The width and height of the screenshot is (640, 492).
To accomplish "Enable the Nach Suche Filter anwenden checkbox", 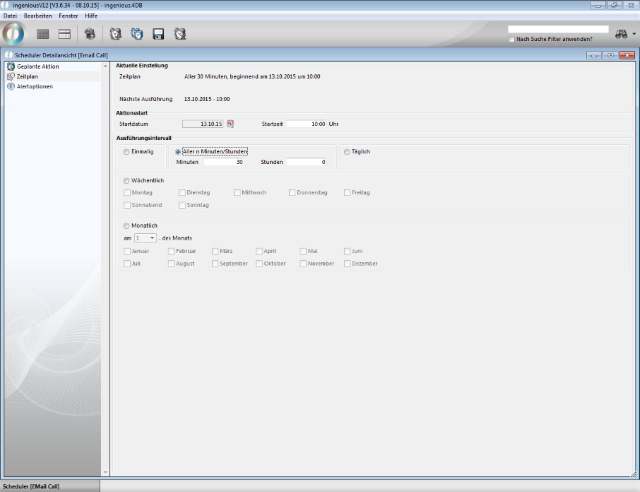I will (x=512, y=39).
